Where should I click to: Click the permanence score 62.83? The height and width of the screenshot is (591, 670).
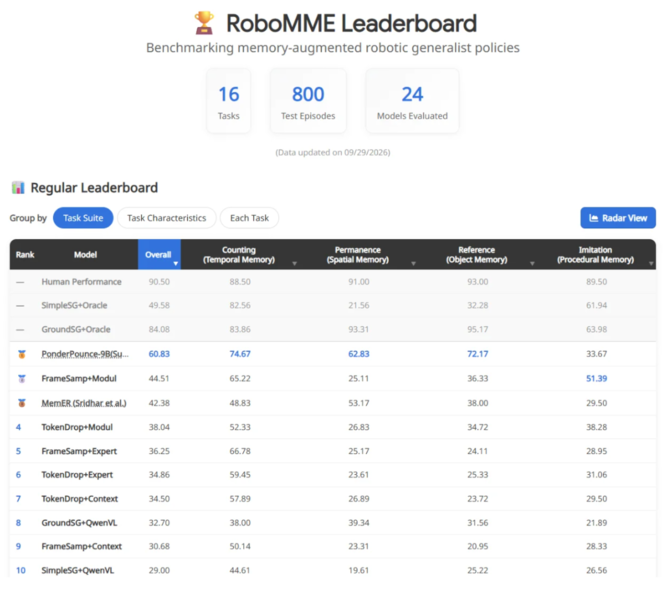pos(359,354)
